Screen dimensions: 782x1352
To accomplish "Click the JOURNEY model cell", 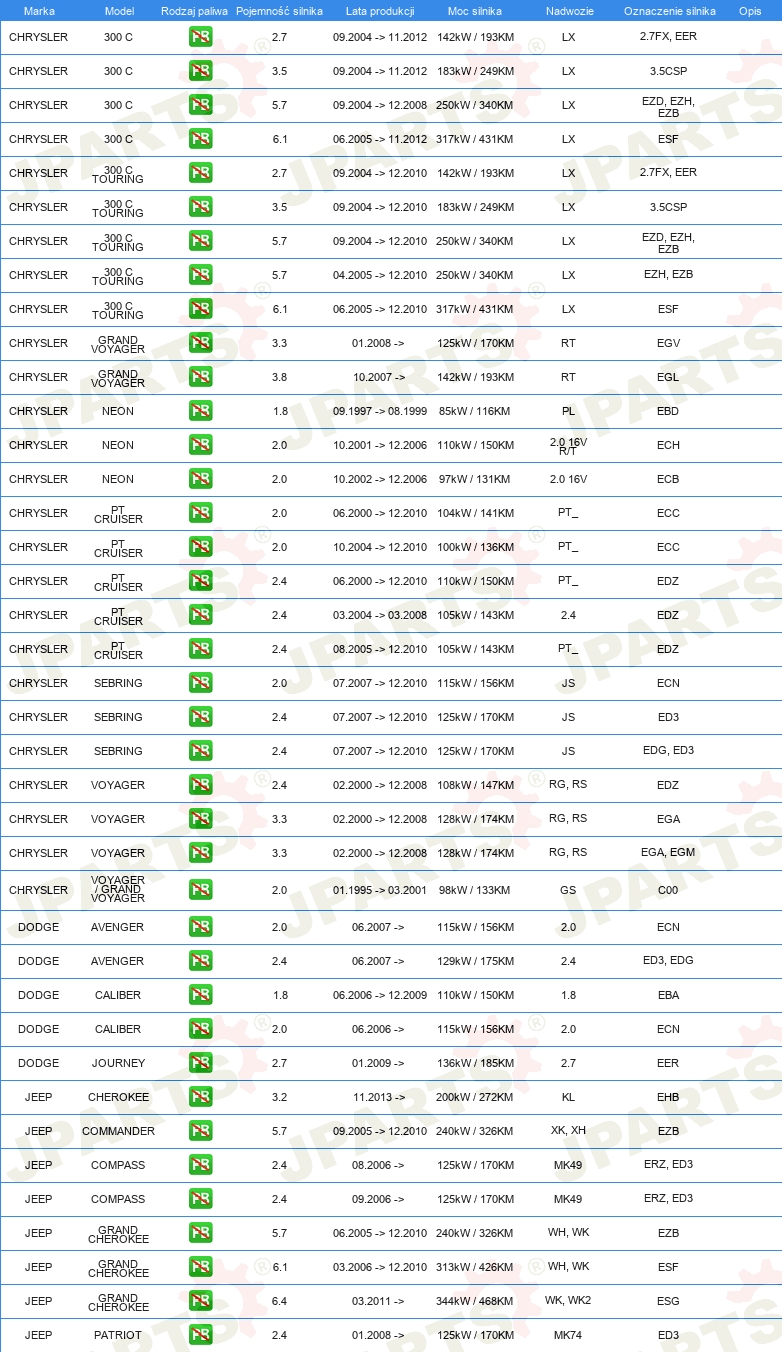I will pyautogui.click(x=119, y=1063).
